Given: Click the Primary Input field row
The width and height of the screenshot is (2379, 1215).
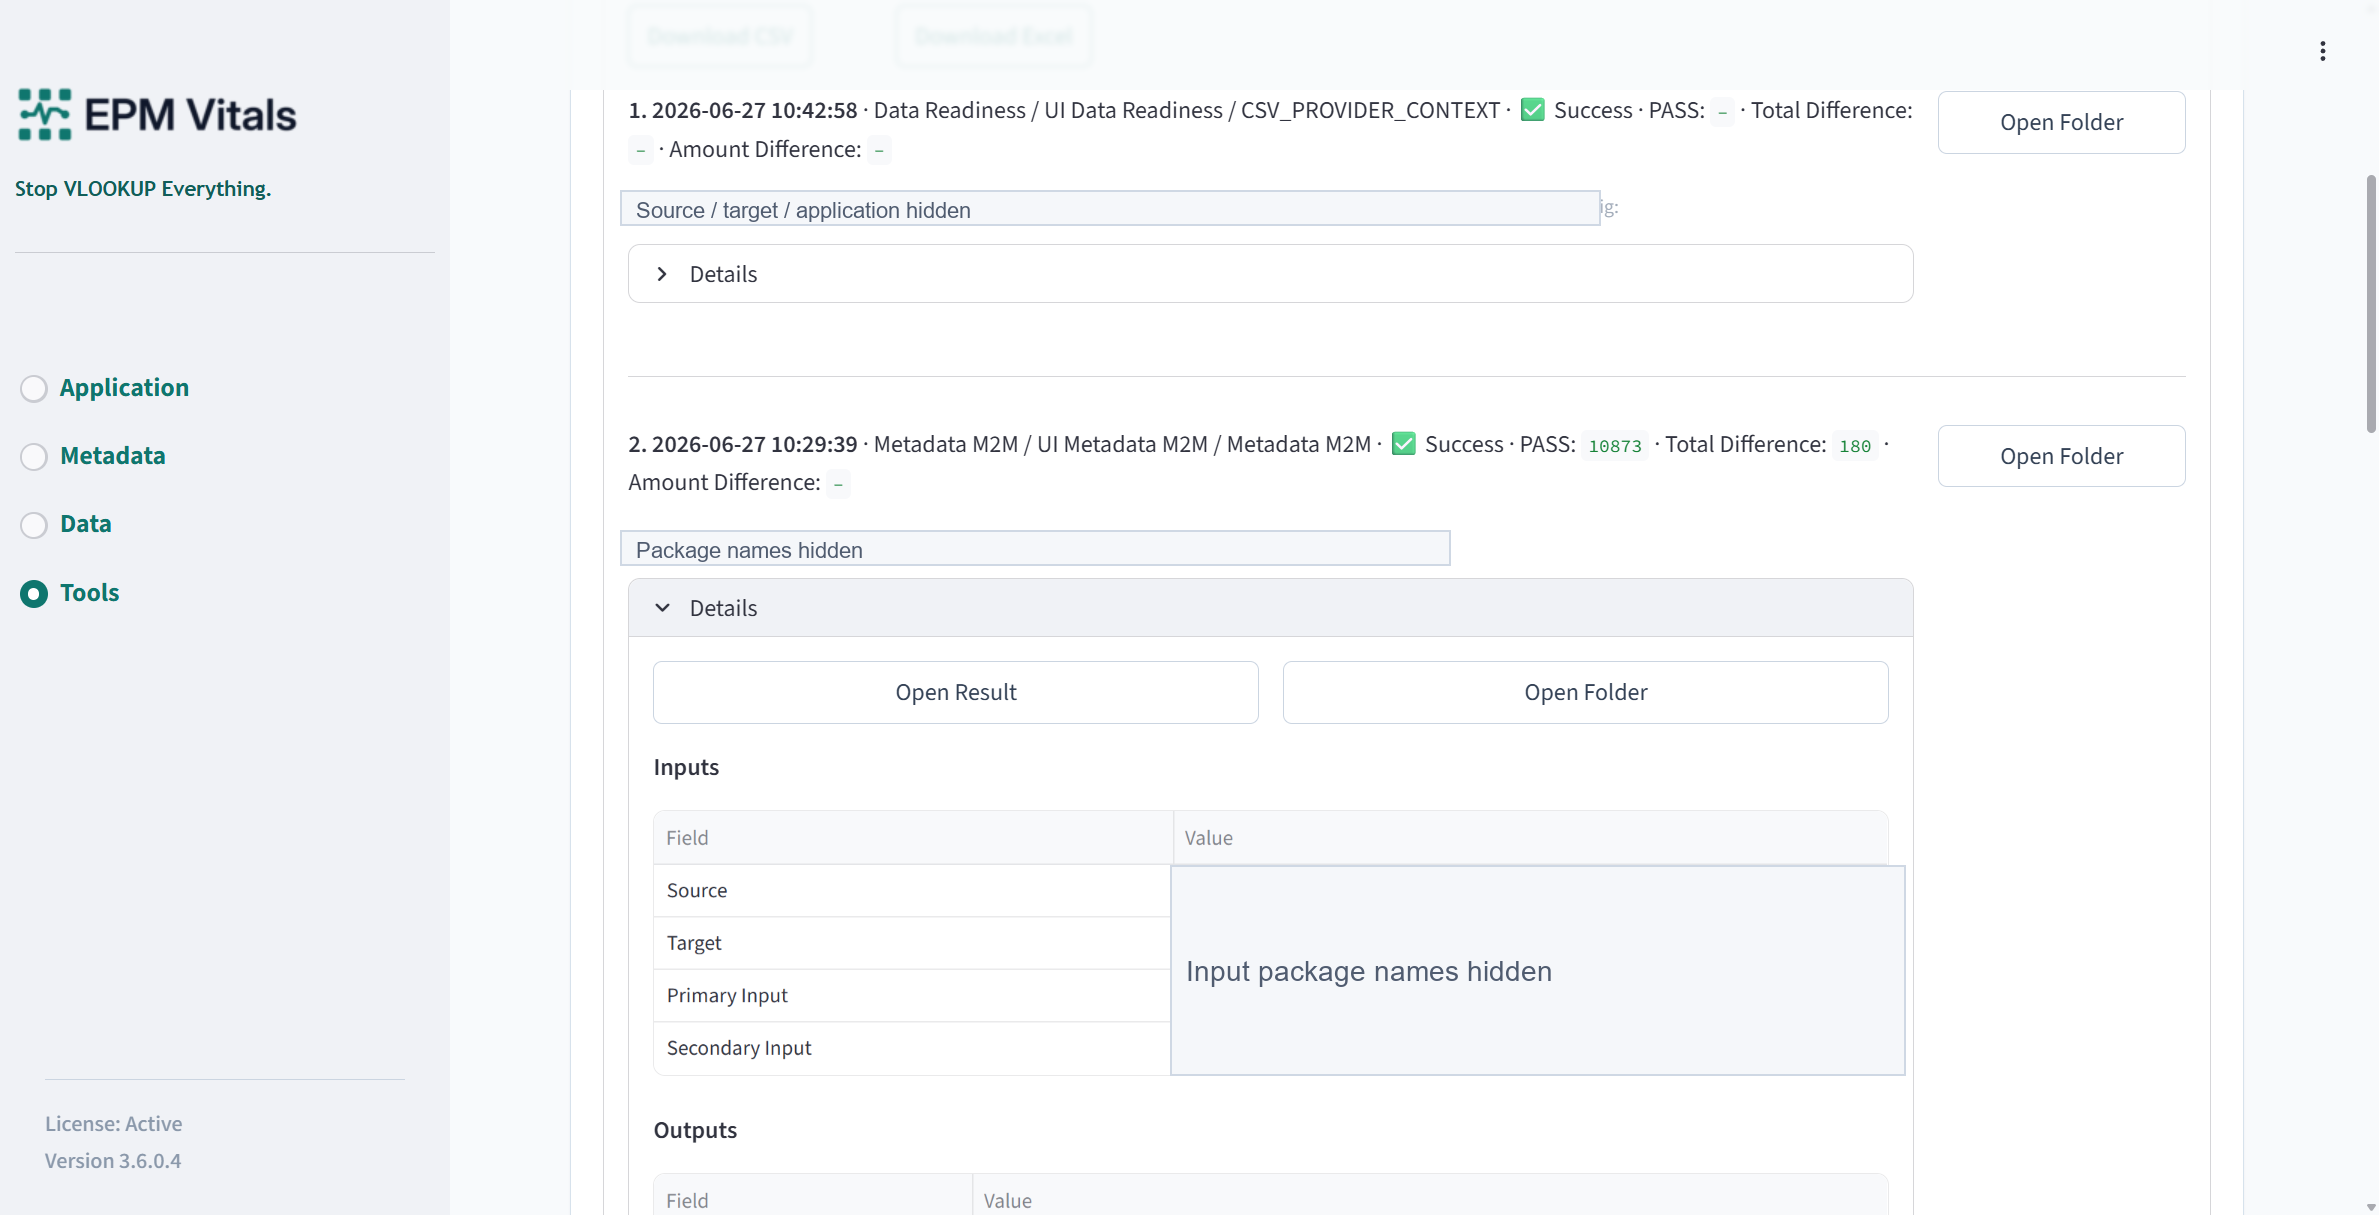Looking at the screenshot, I should point(911,995).
